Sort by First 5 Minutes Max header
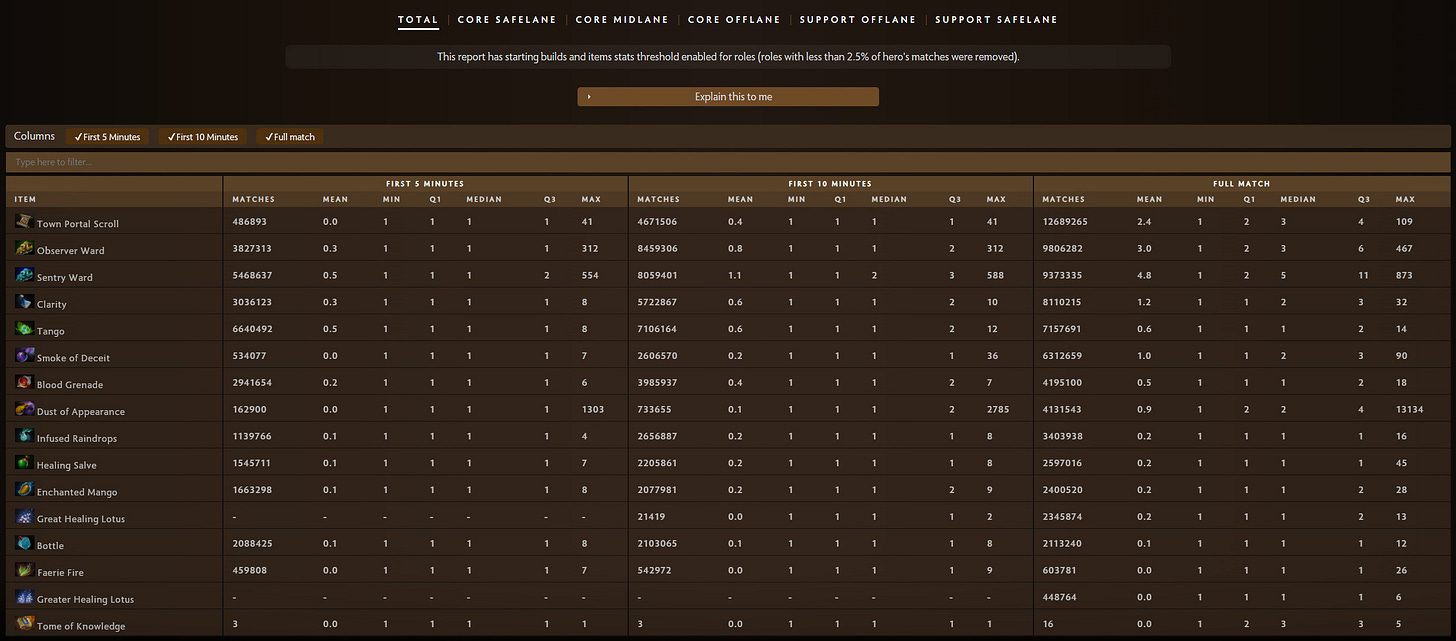The width and height of the screenshot is (1456, 641). pos(591,199)
